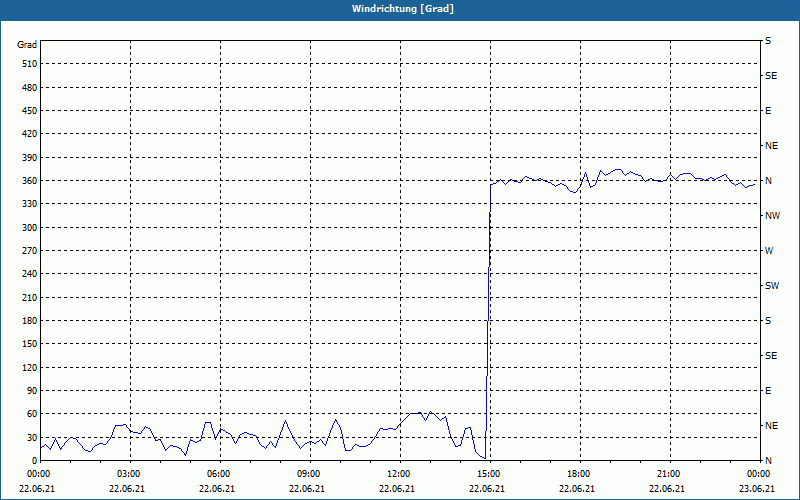Click the N compass label level with 0
The width and height of the screenshot is (800, 500).
click(x=768, y=461)
